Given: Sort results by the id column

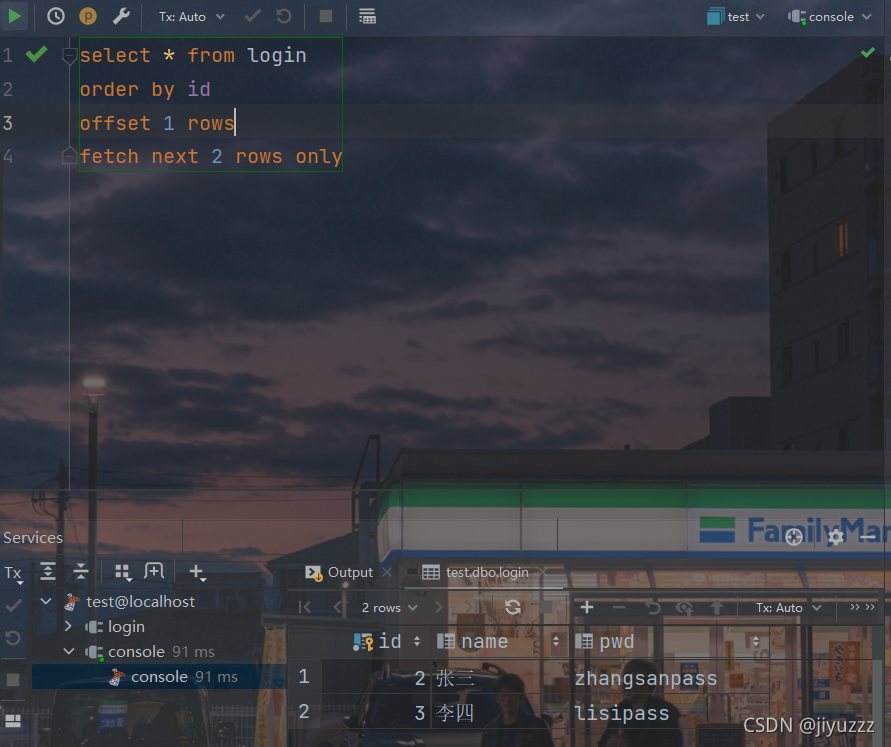Looking at the screenshot, I should 390,641.
